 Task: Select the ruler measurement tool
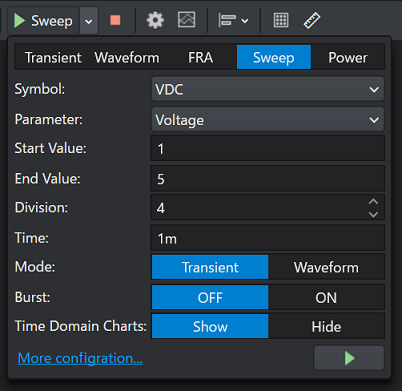312,20
